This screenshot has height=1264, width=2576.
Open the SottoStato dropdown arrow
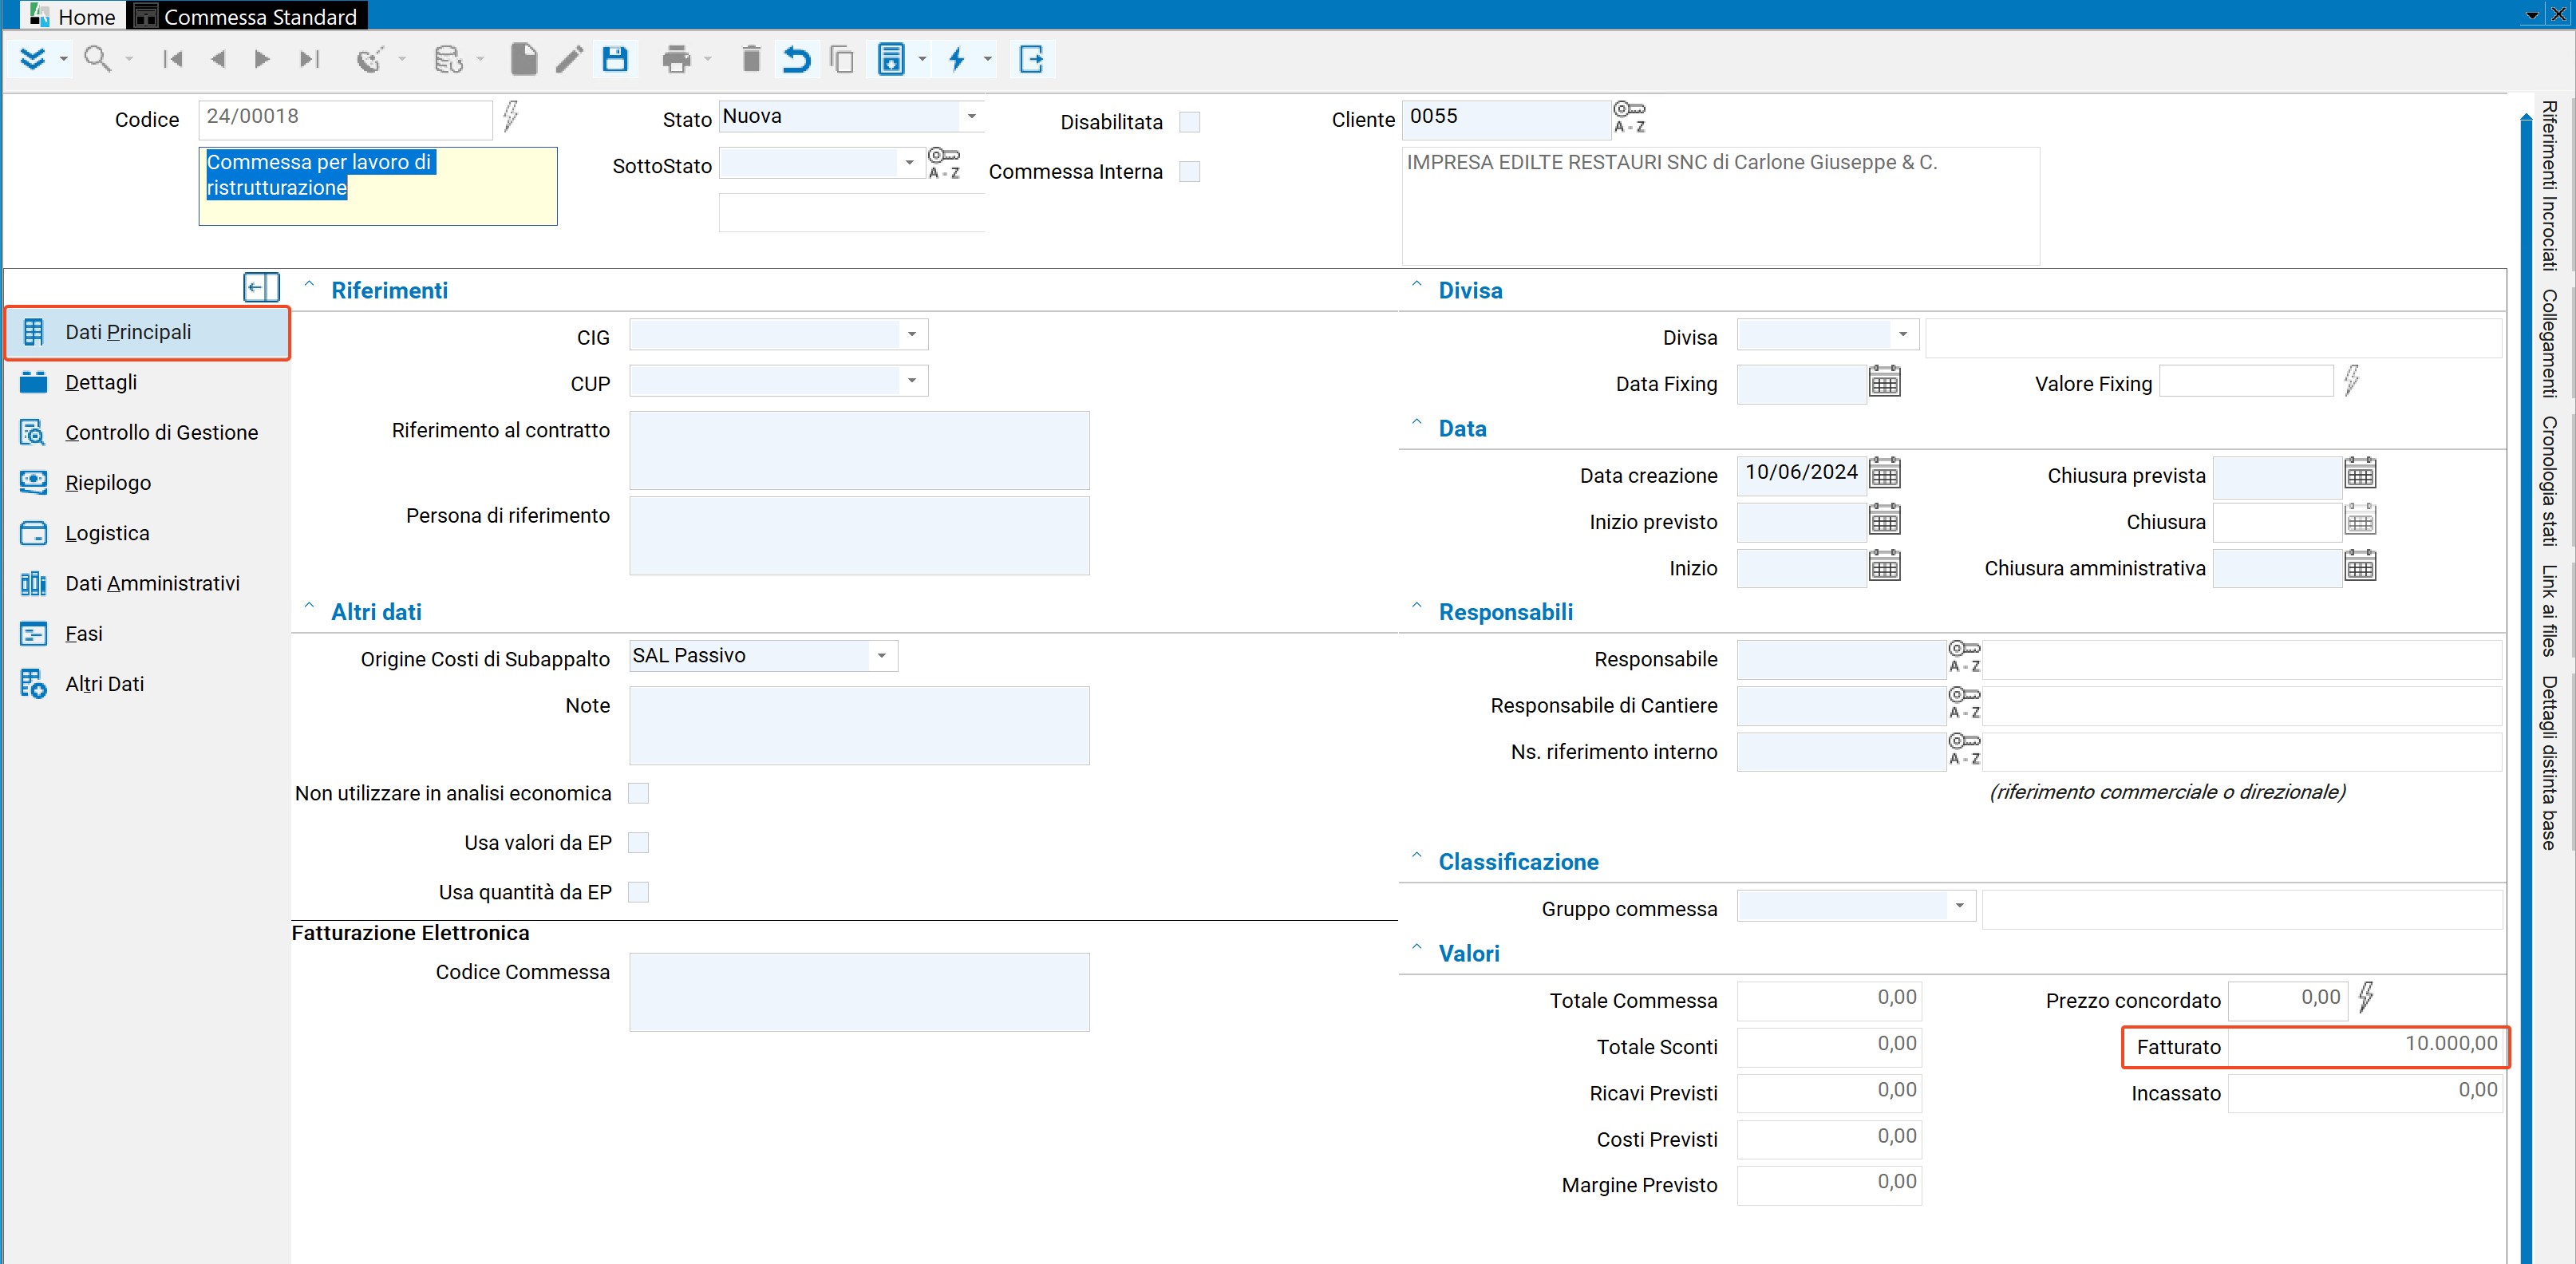909,162
